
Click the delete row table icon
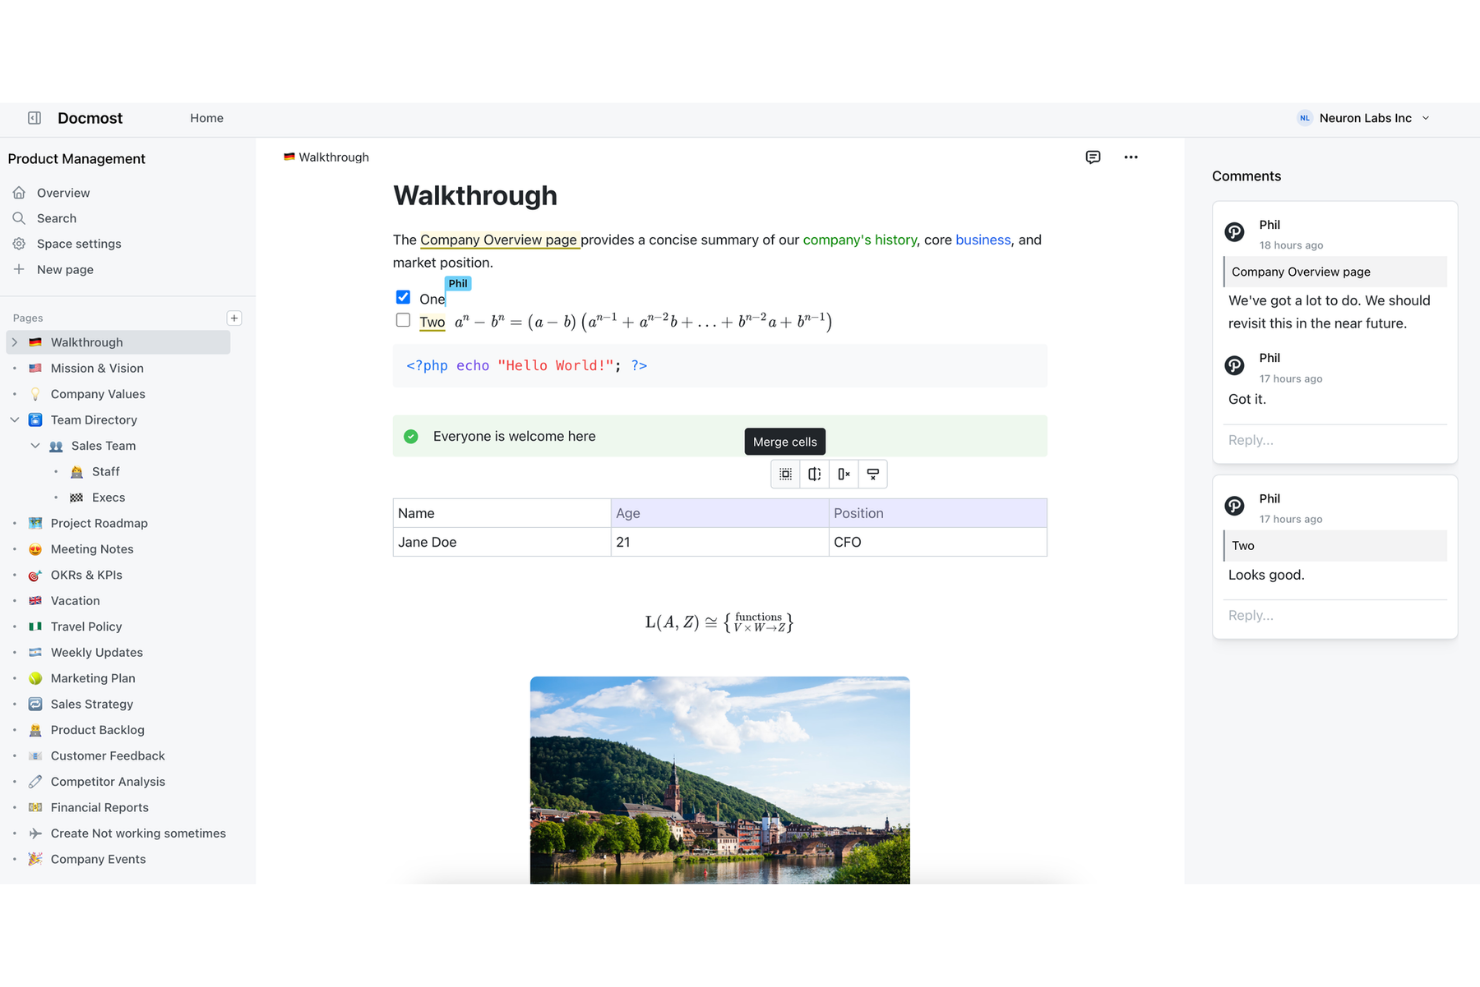(873, 474)
